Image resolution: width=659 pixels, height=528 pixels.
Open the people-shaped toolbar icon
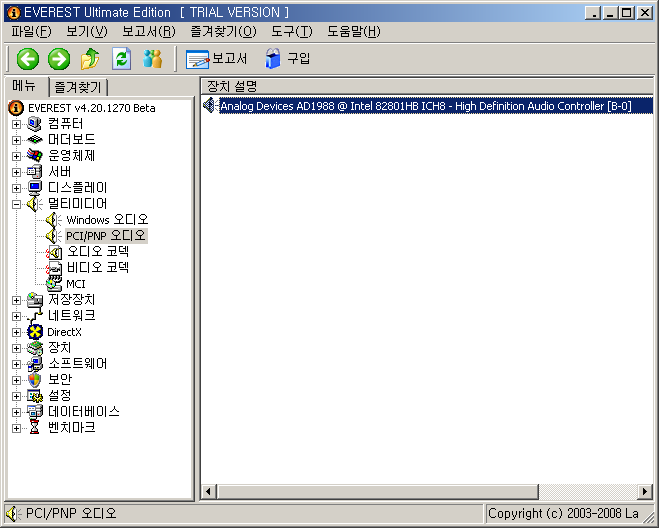click(152, 59)
